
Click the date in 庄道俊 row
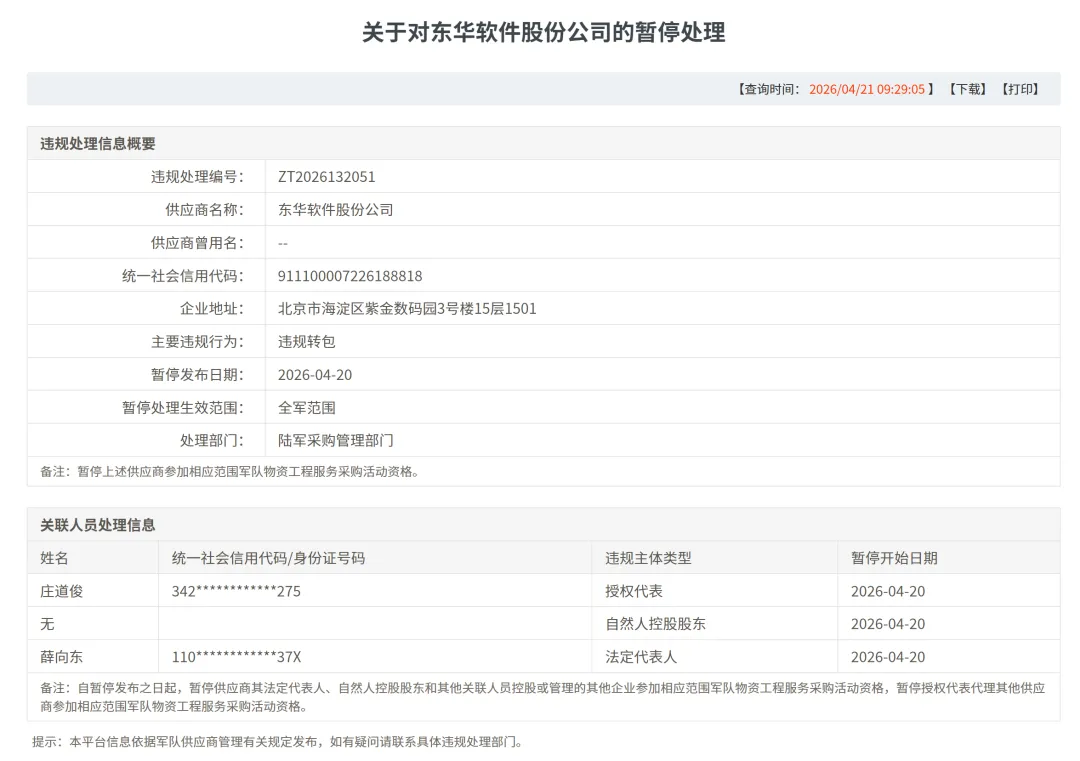coord(888,592)
